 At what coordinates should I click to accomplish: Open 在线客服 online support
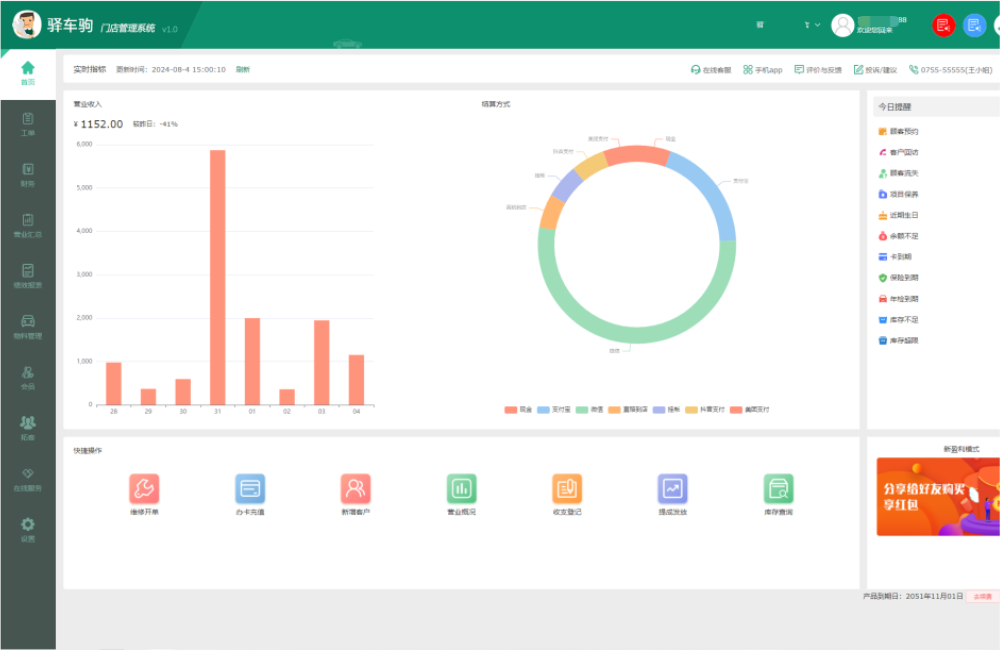pos(711,70)
